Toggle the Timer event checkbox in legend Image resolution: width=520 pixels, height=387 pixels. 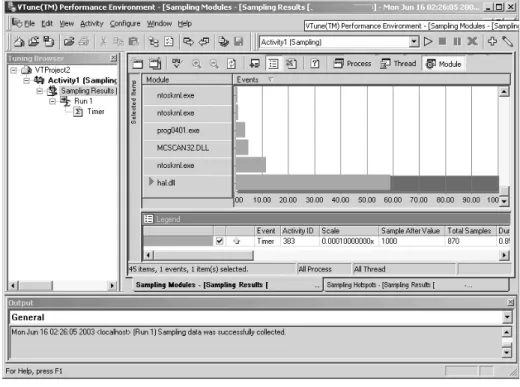pos(219,241)
